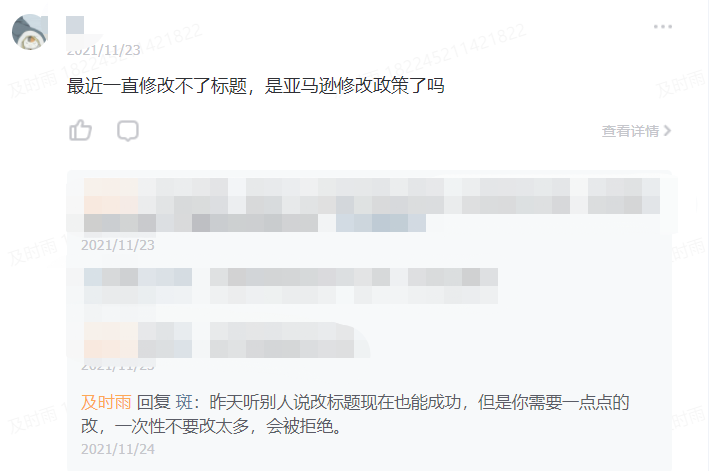Select the blurred gray text of second comment
The width and height of the screenshot is (709, 471).
click(354, 286)
